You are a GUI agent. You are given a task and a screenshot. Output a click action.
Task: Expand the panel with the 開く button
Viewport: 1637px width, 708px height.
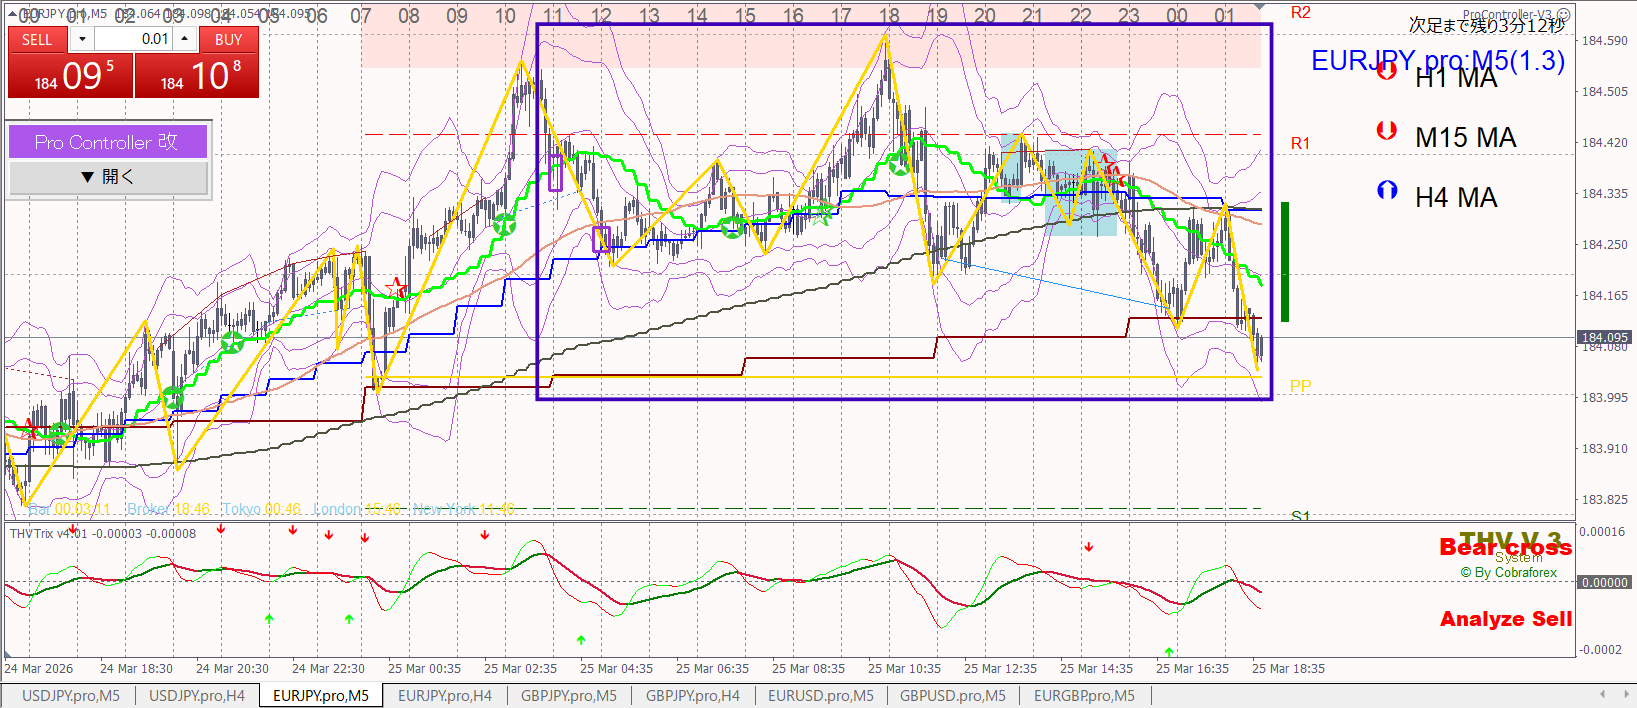(x=108, y=177)
